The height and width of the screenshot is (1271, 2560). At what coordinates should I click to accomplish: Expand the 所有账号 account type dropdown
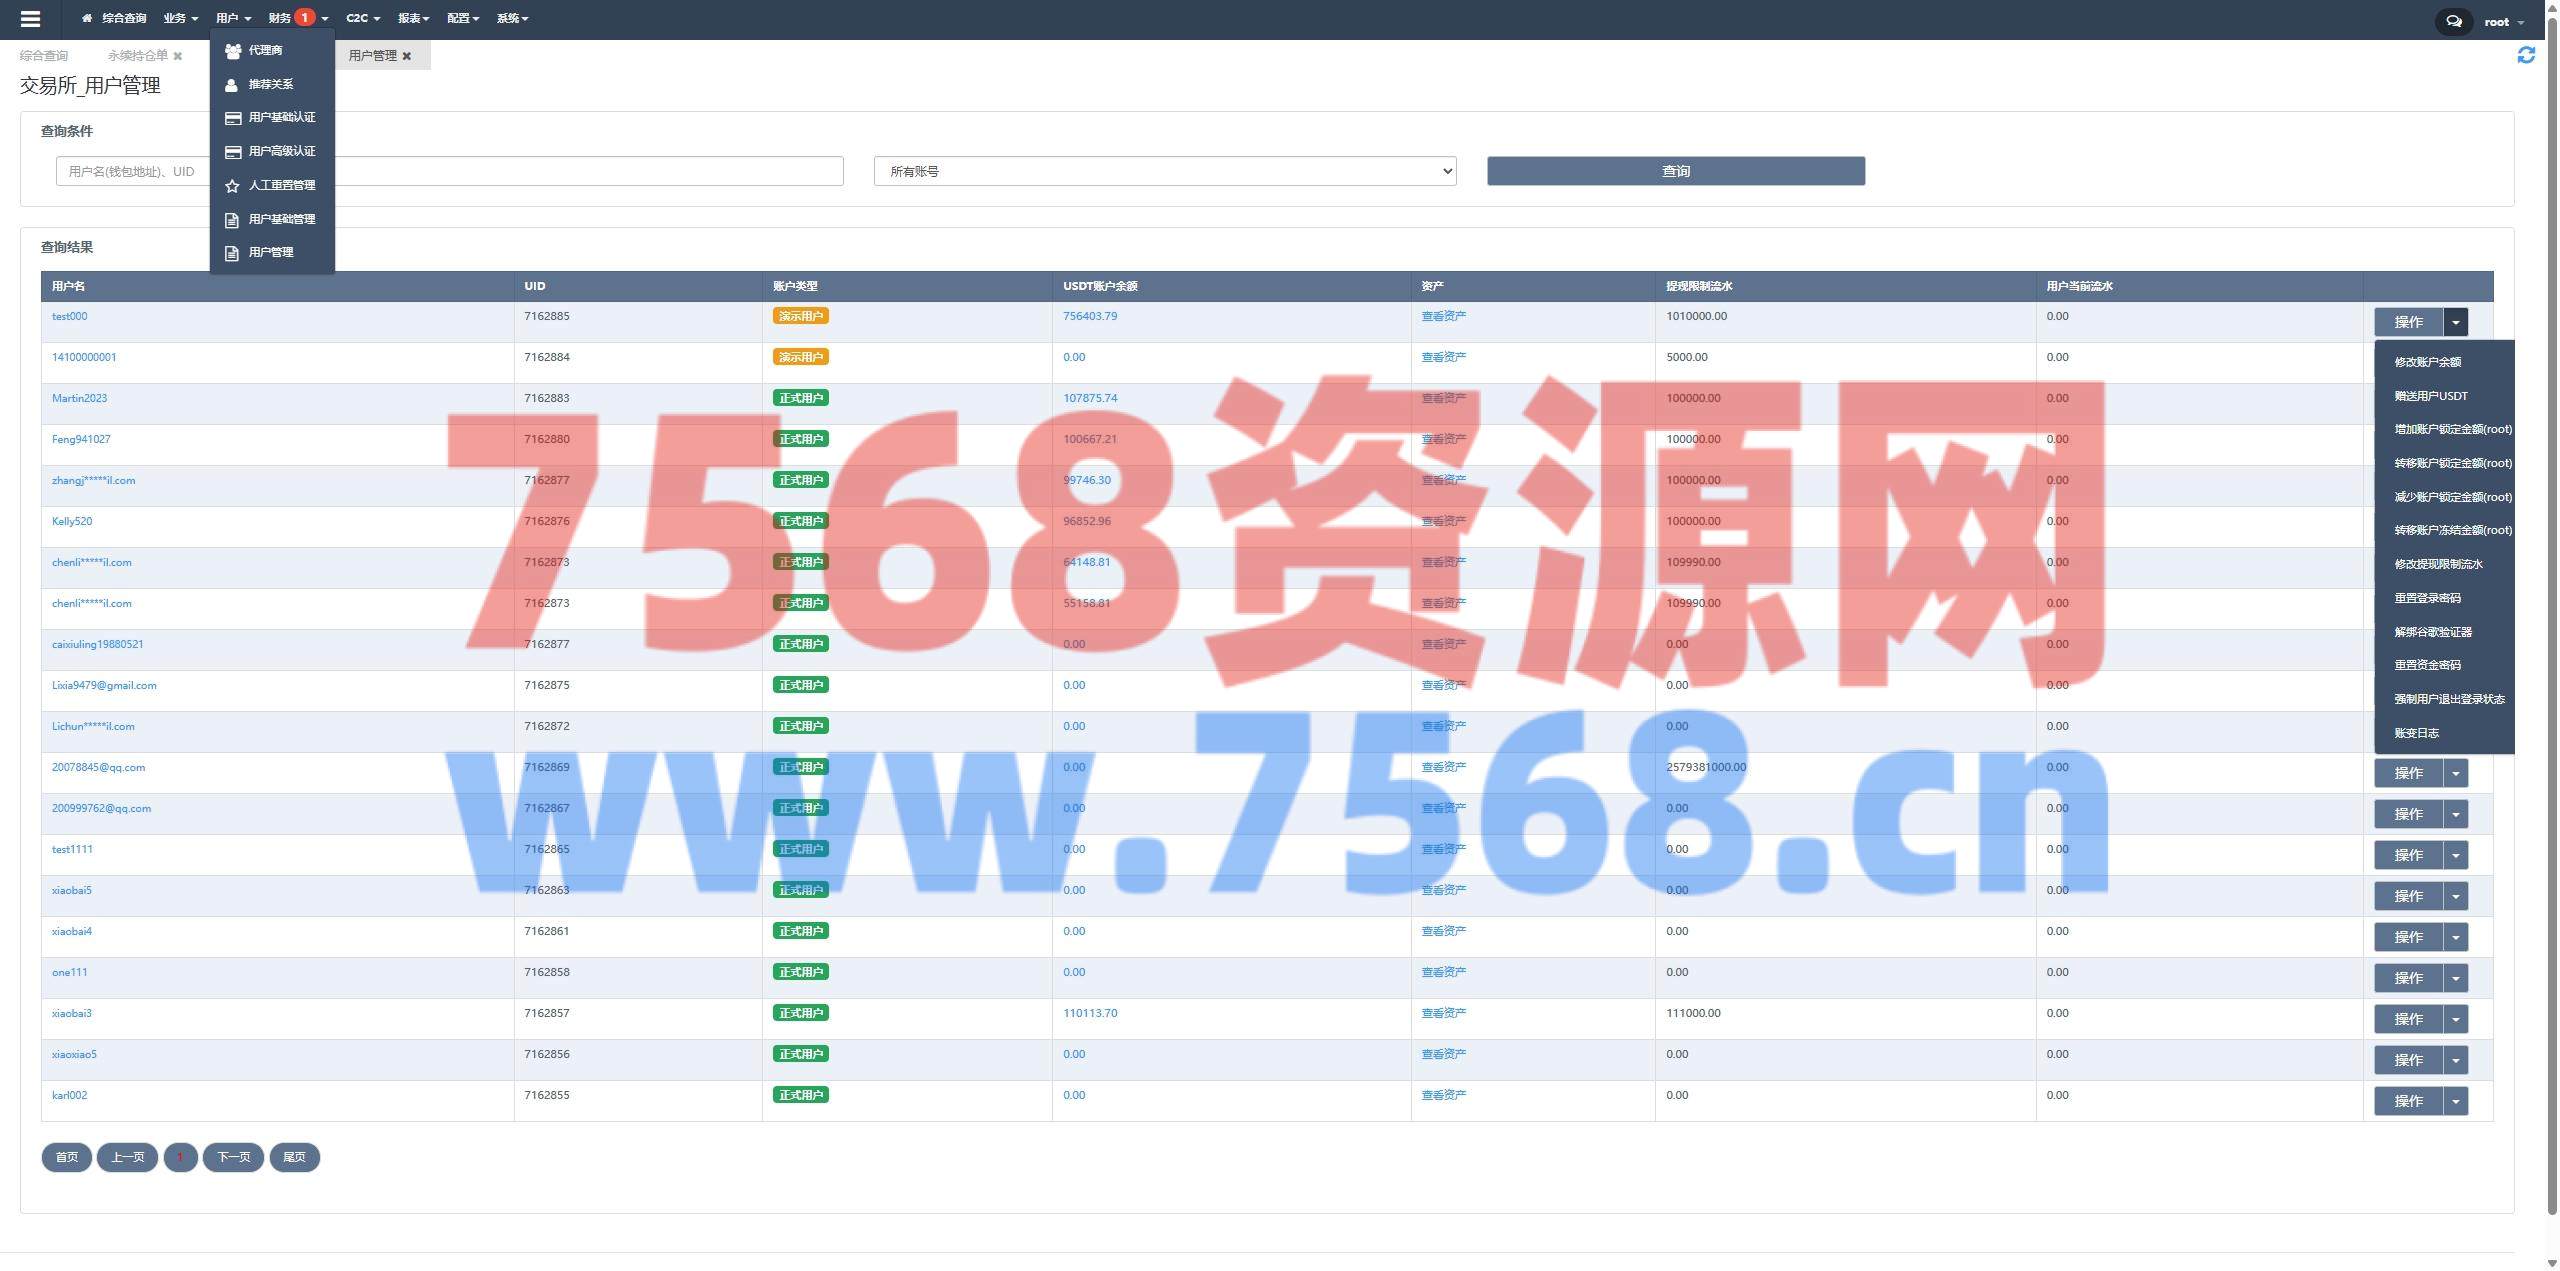pos(1164,171)
